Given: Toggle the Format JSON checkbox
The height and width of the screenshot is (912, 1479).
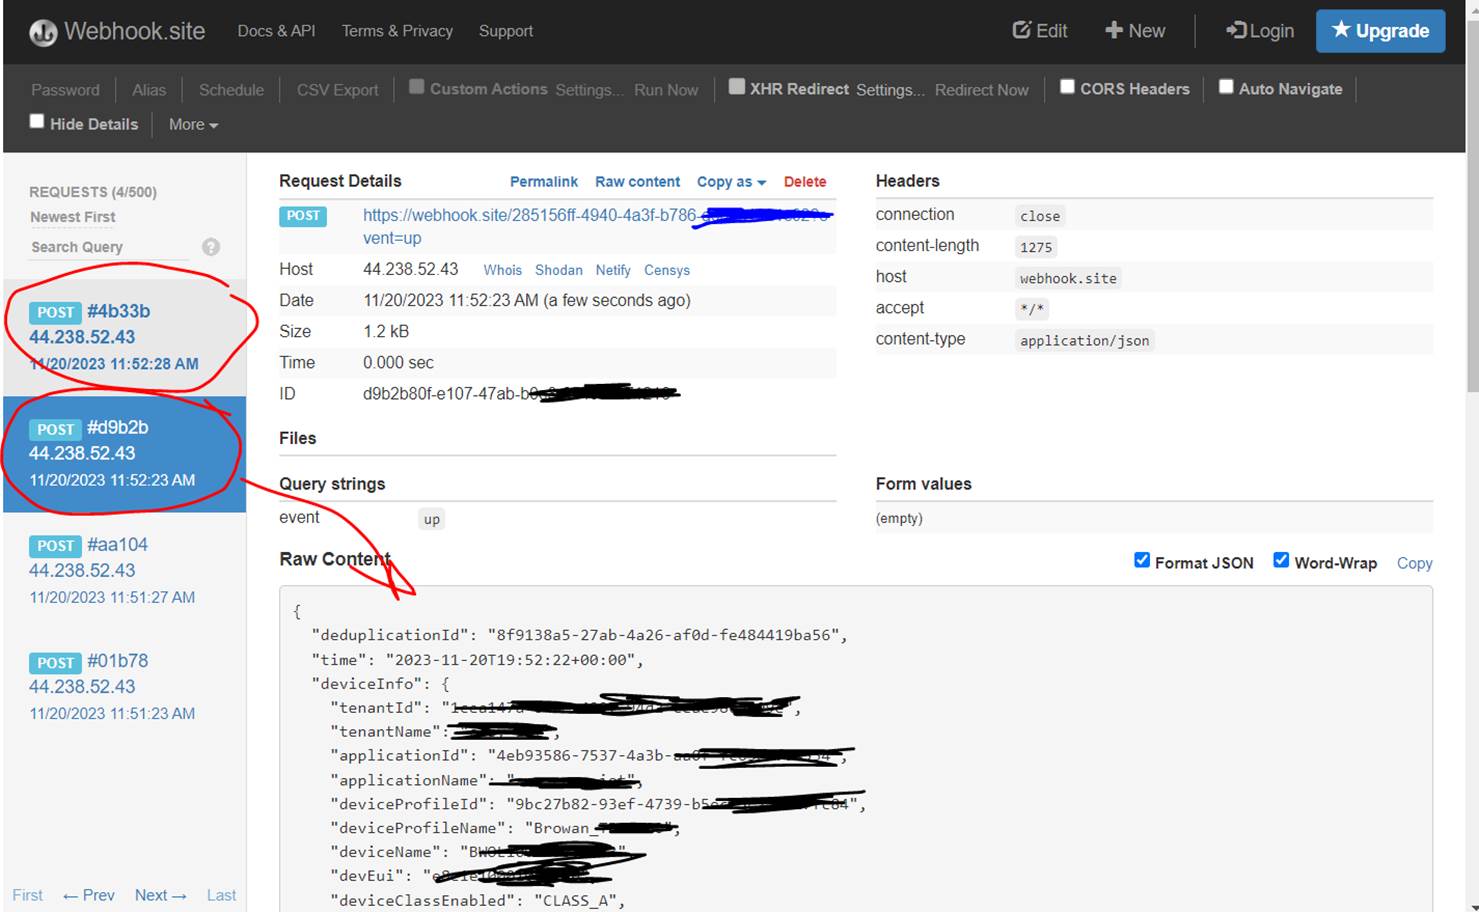Looking at the screenshot, I should pyautogui.click(x=1142, y=560).
